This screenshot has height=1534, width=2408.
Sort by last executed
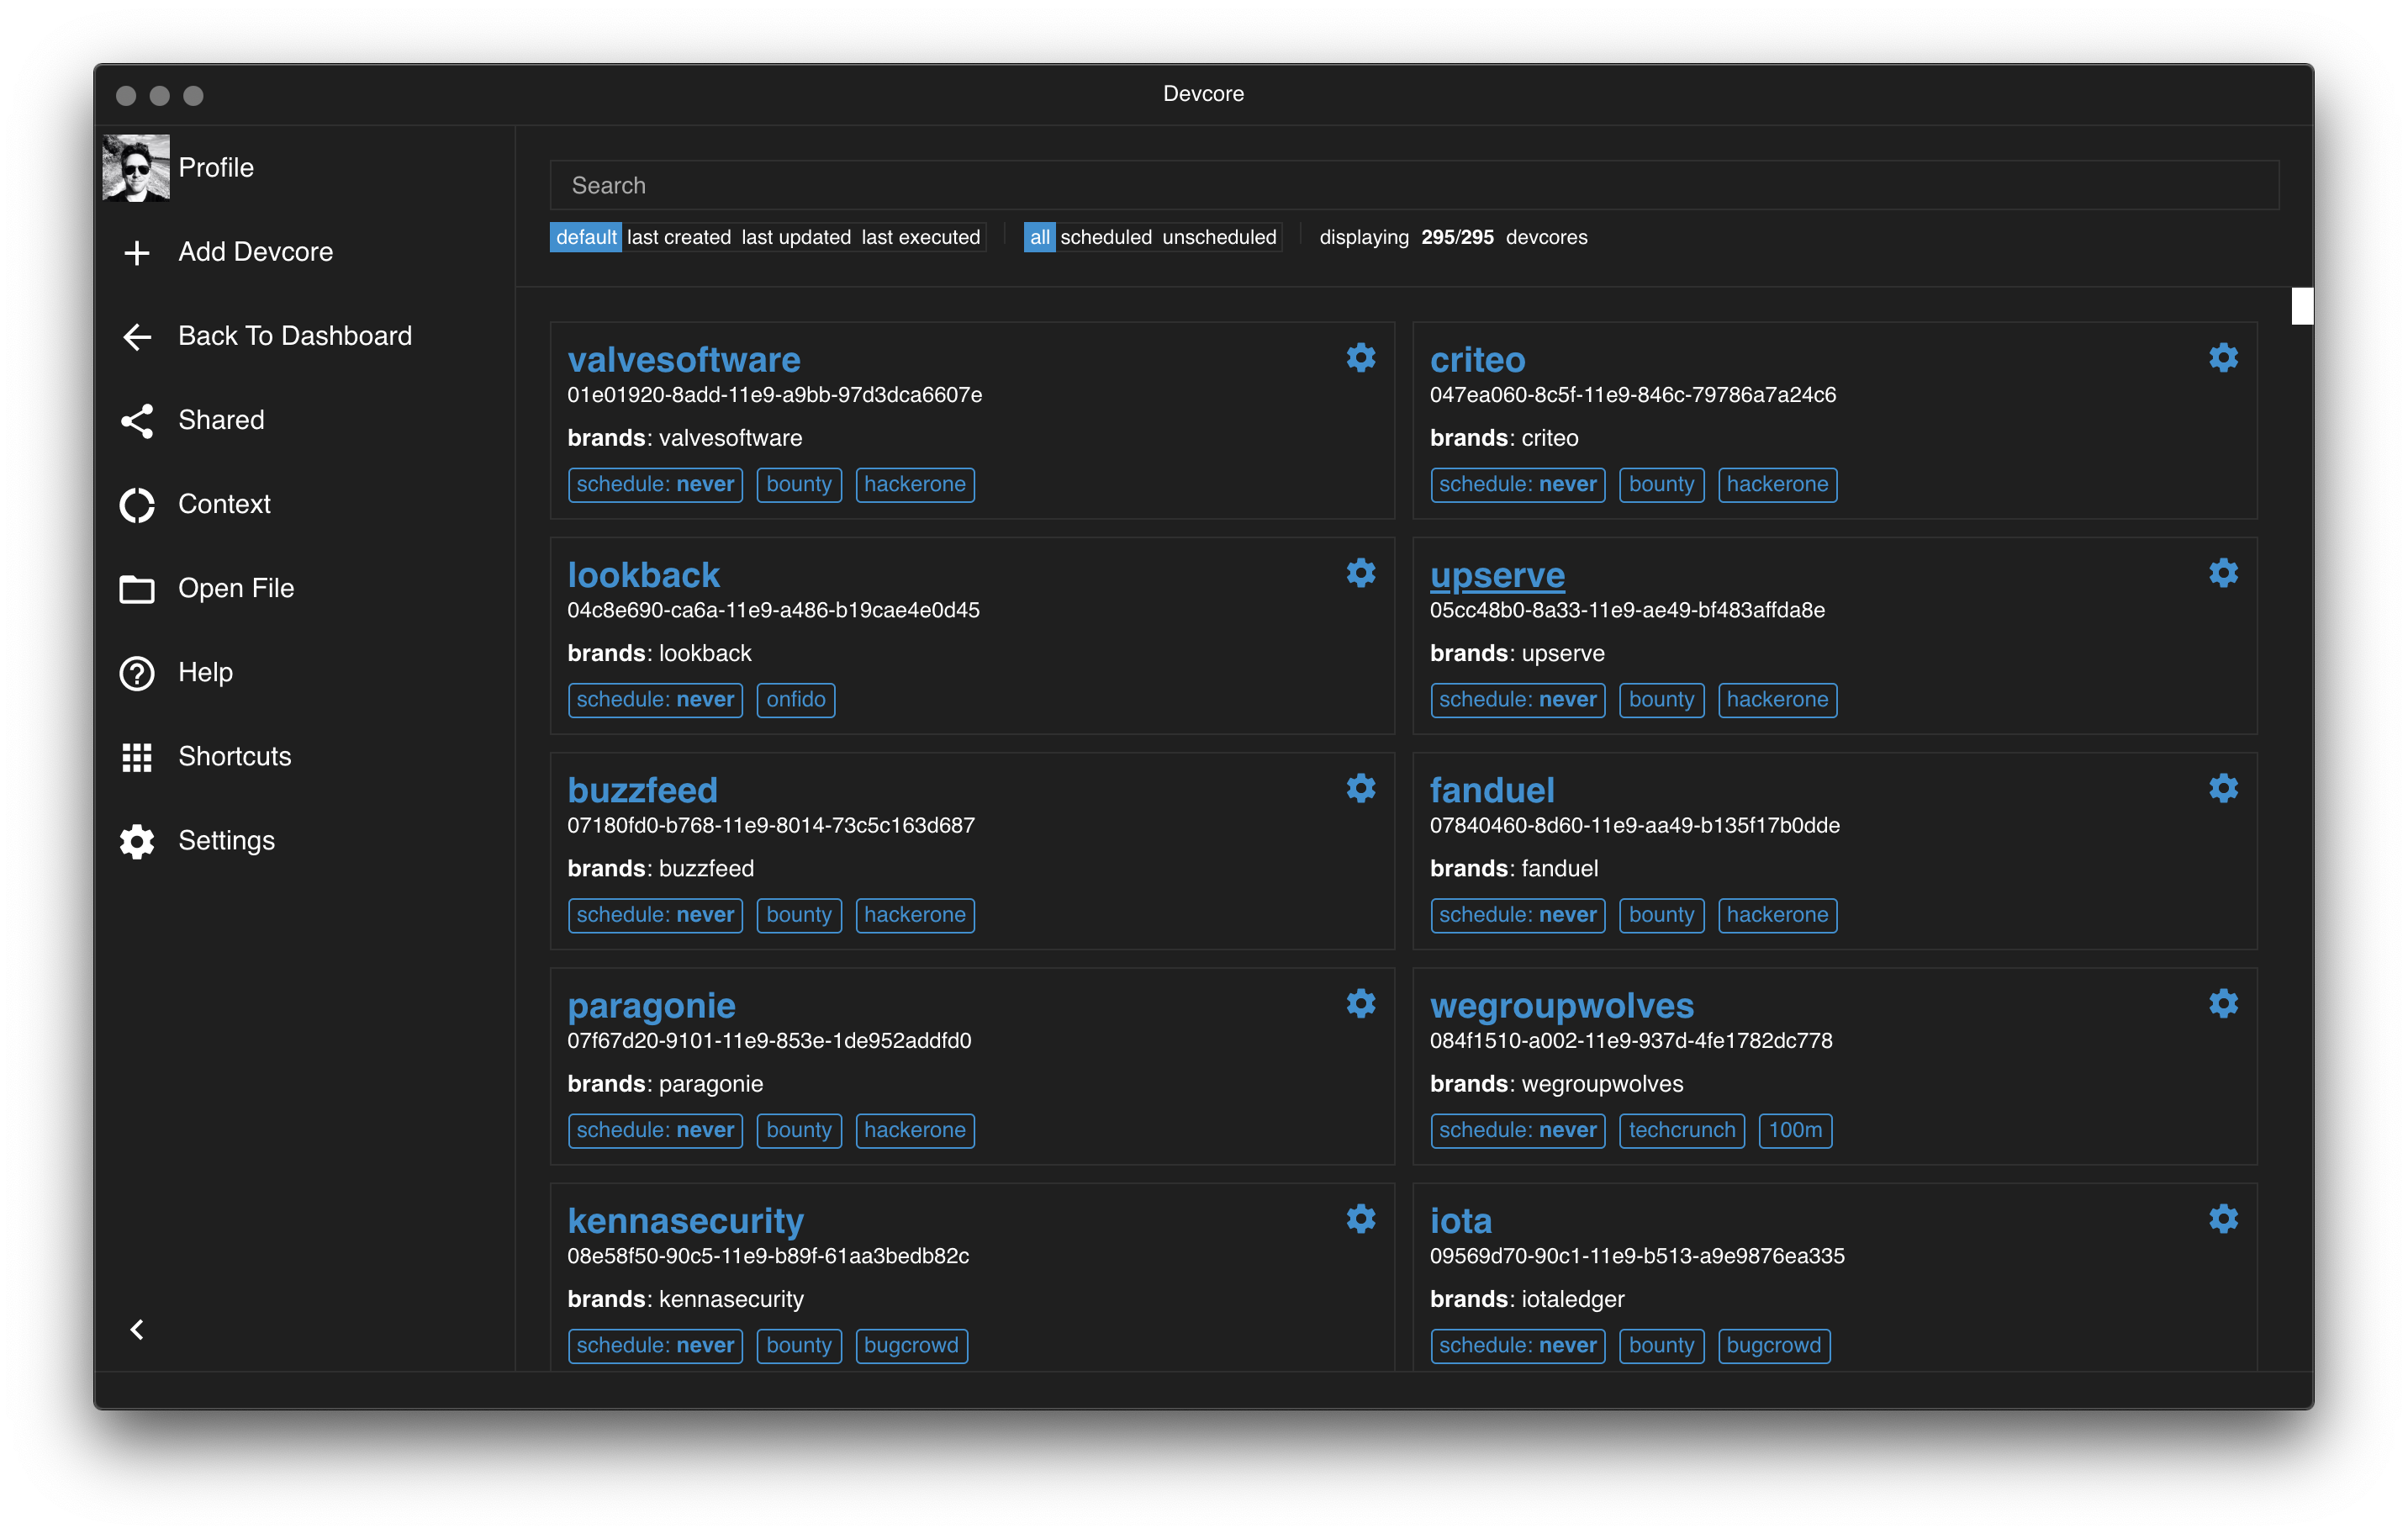pos(920,237)
